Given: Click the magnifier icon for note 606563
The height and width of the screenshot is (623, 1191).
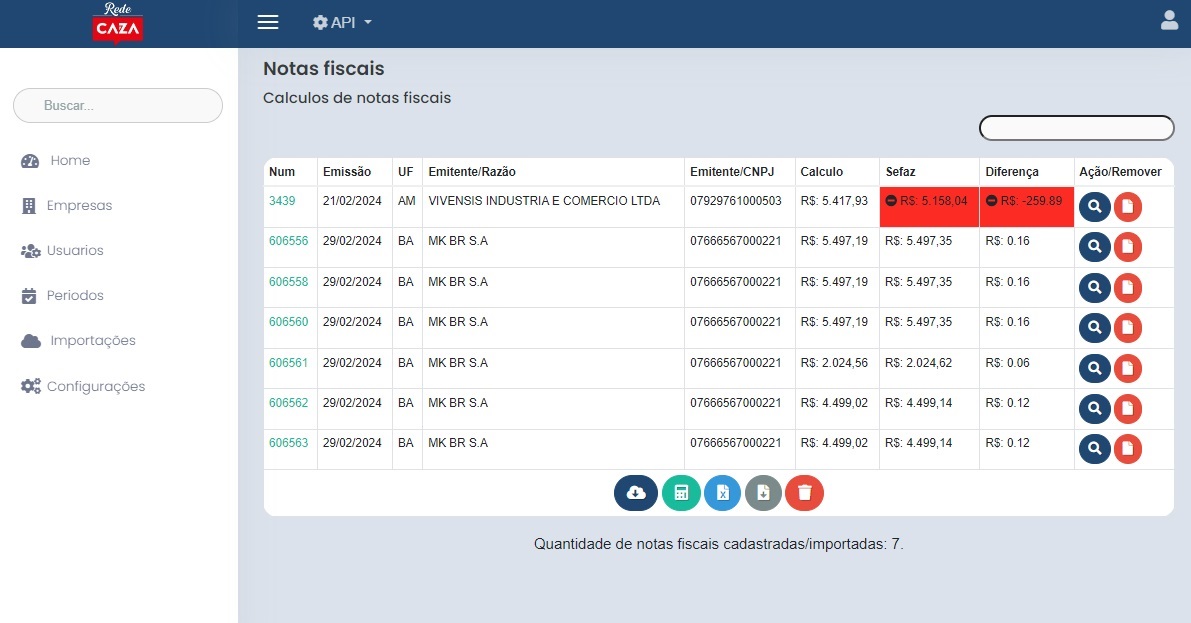Looking at the screenshot, I should tap(1095, 449).
